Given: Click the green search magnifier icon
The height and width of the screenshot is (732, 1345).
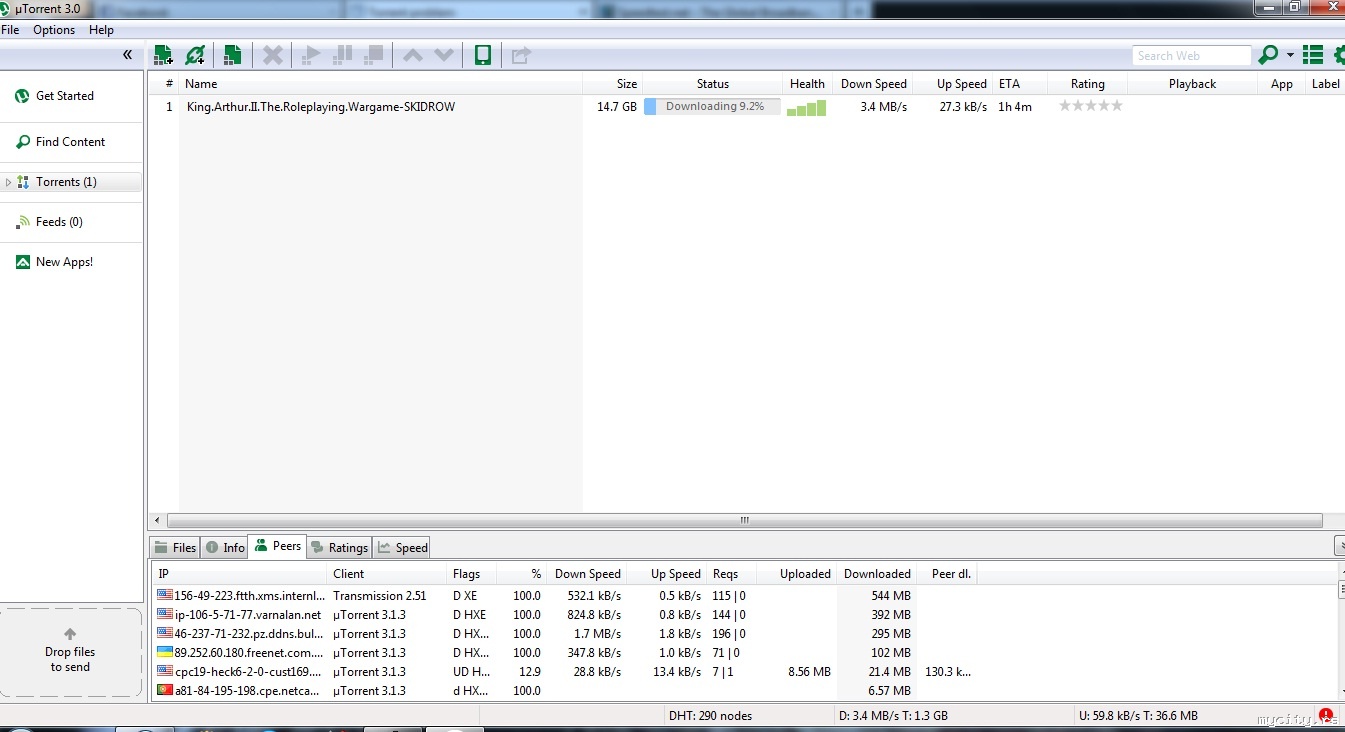Looking at the screenshot, I should (x=1268, y=55).
